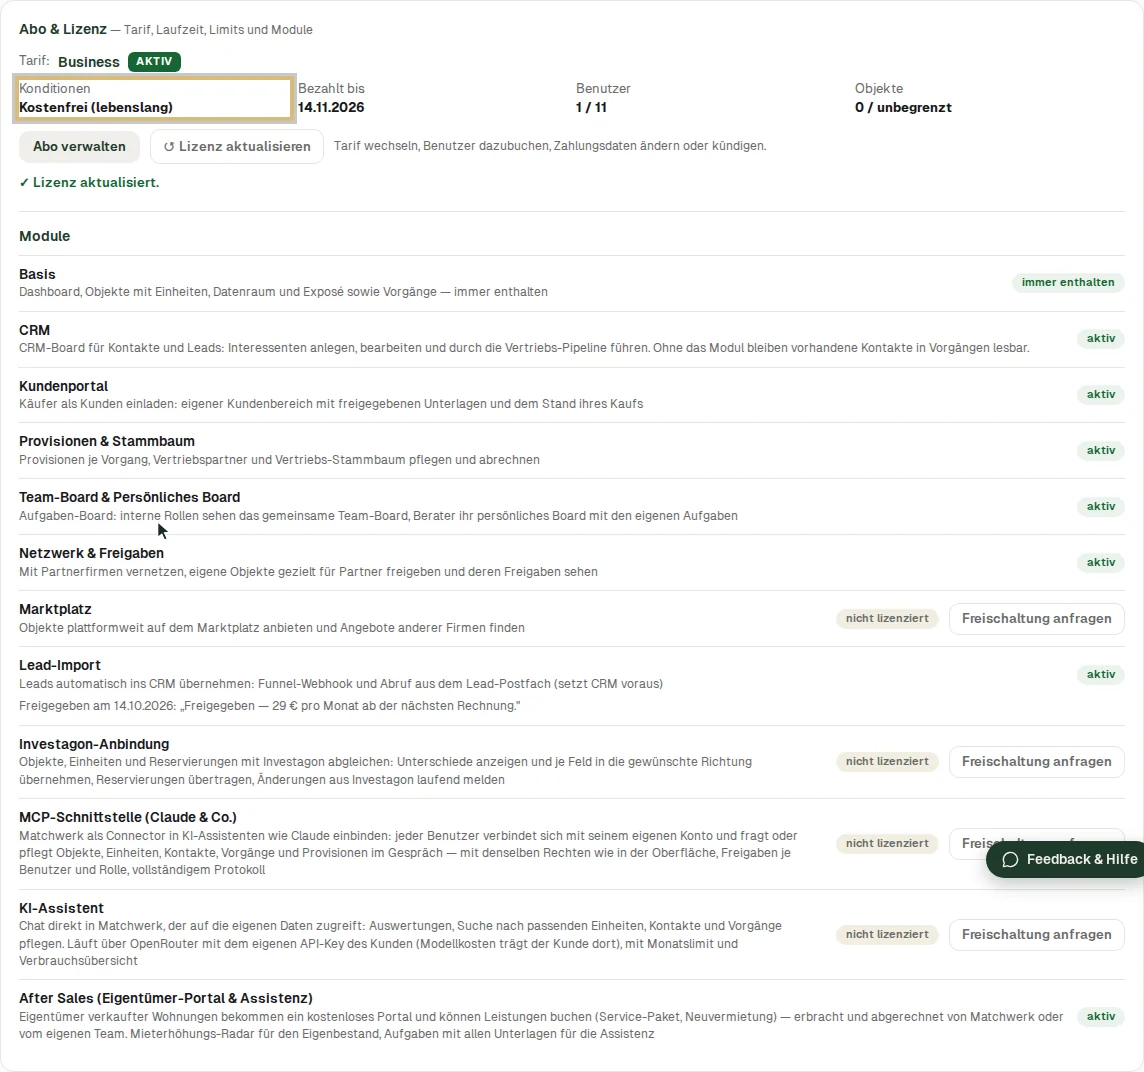The image size is (1144, 1072).
Task: Click the "nicht lizenziert" badge for Investagon-Anbindung
Action: pyautogui.click(x=887, y=762)
